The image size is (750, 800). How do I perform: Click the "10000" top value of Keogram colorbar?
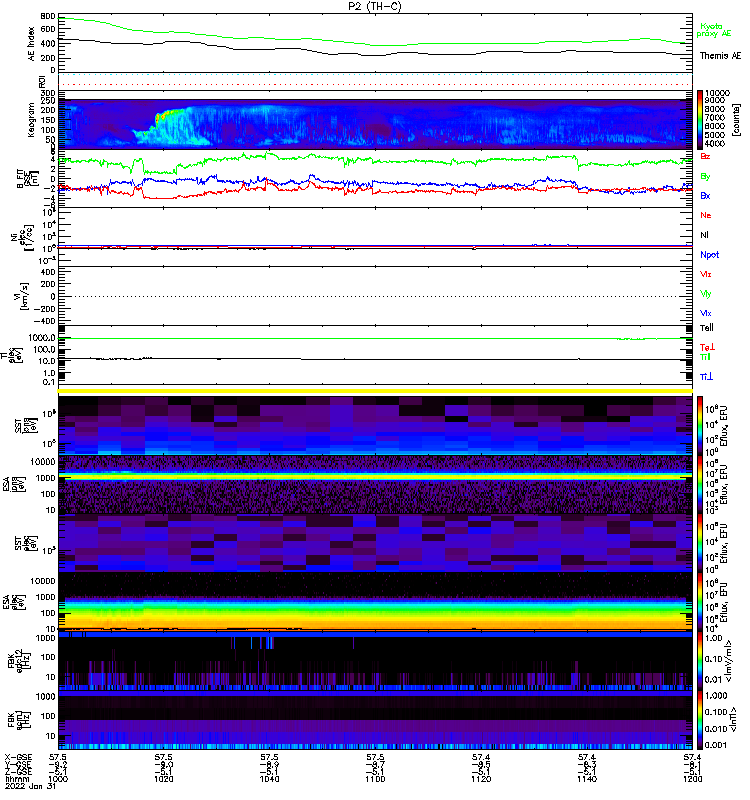[717, 93]
